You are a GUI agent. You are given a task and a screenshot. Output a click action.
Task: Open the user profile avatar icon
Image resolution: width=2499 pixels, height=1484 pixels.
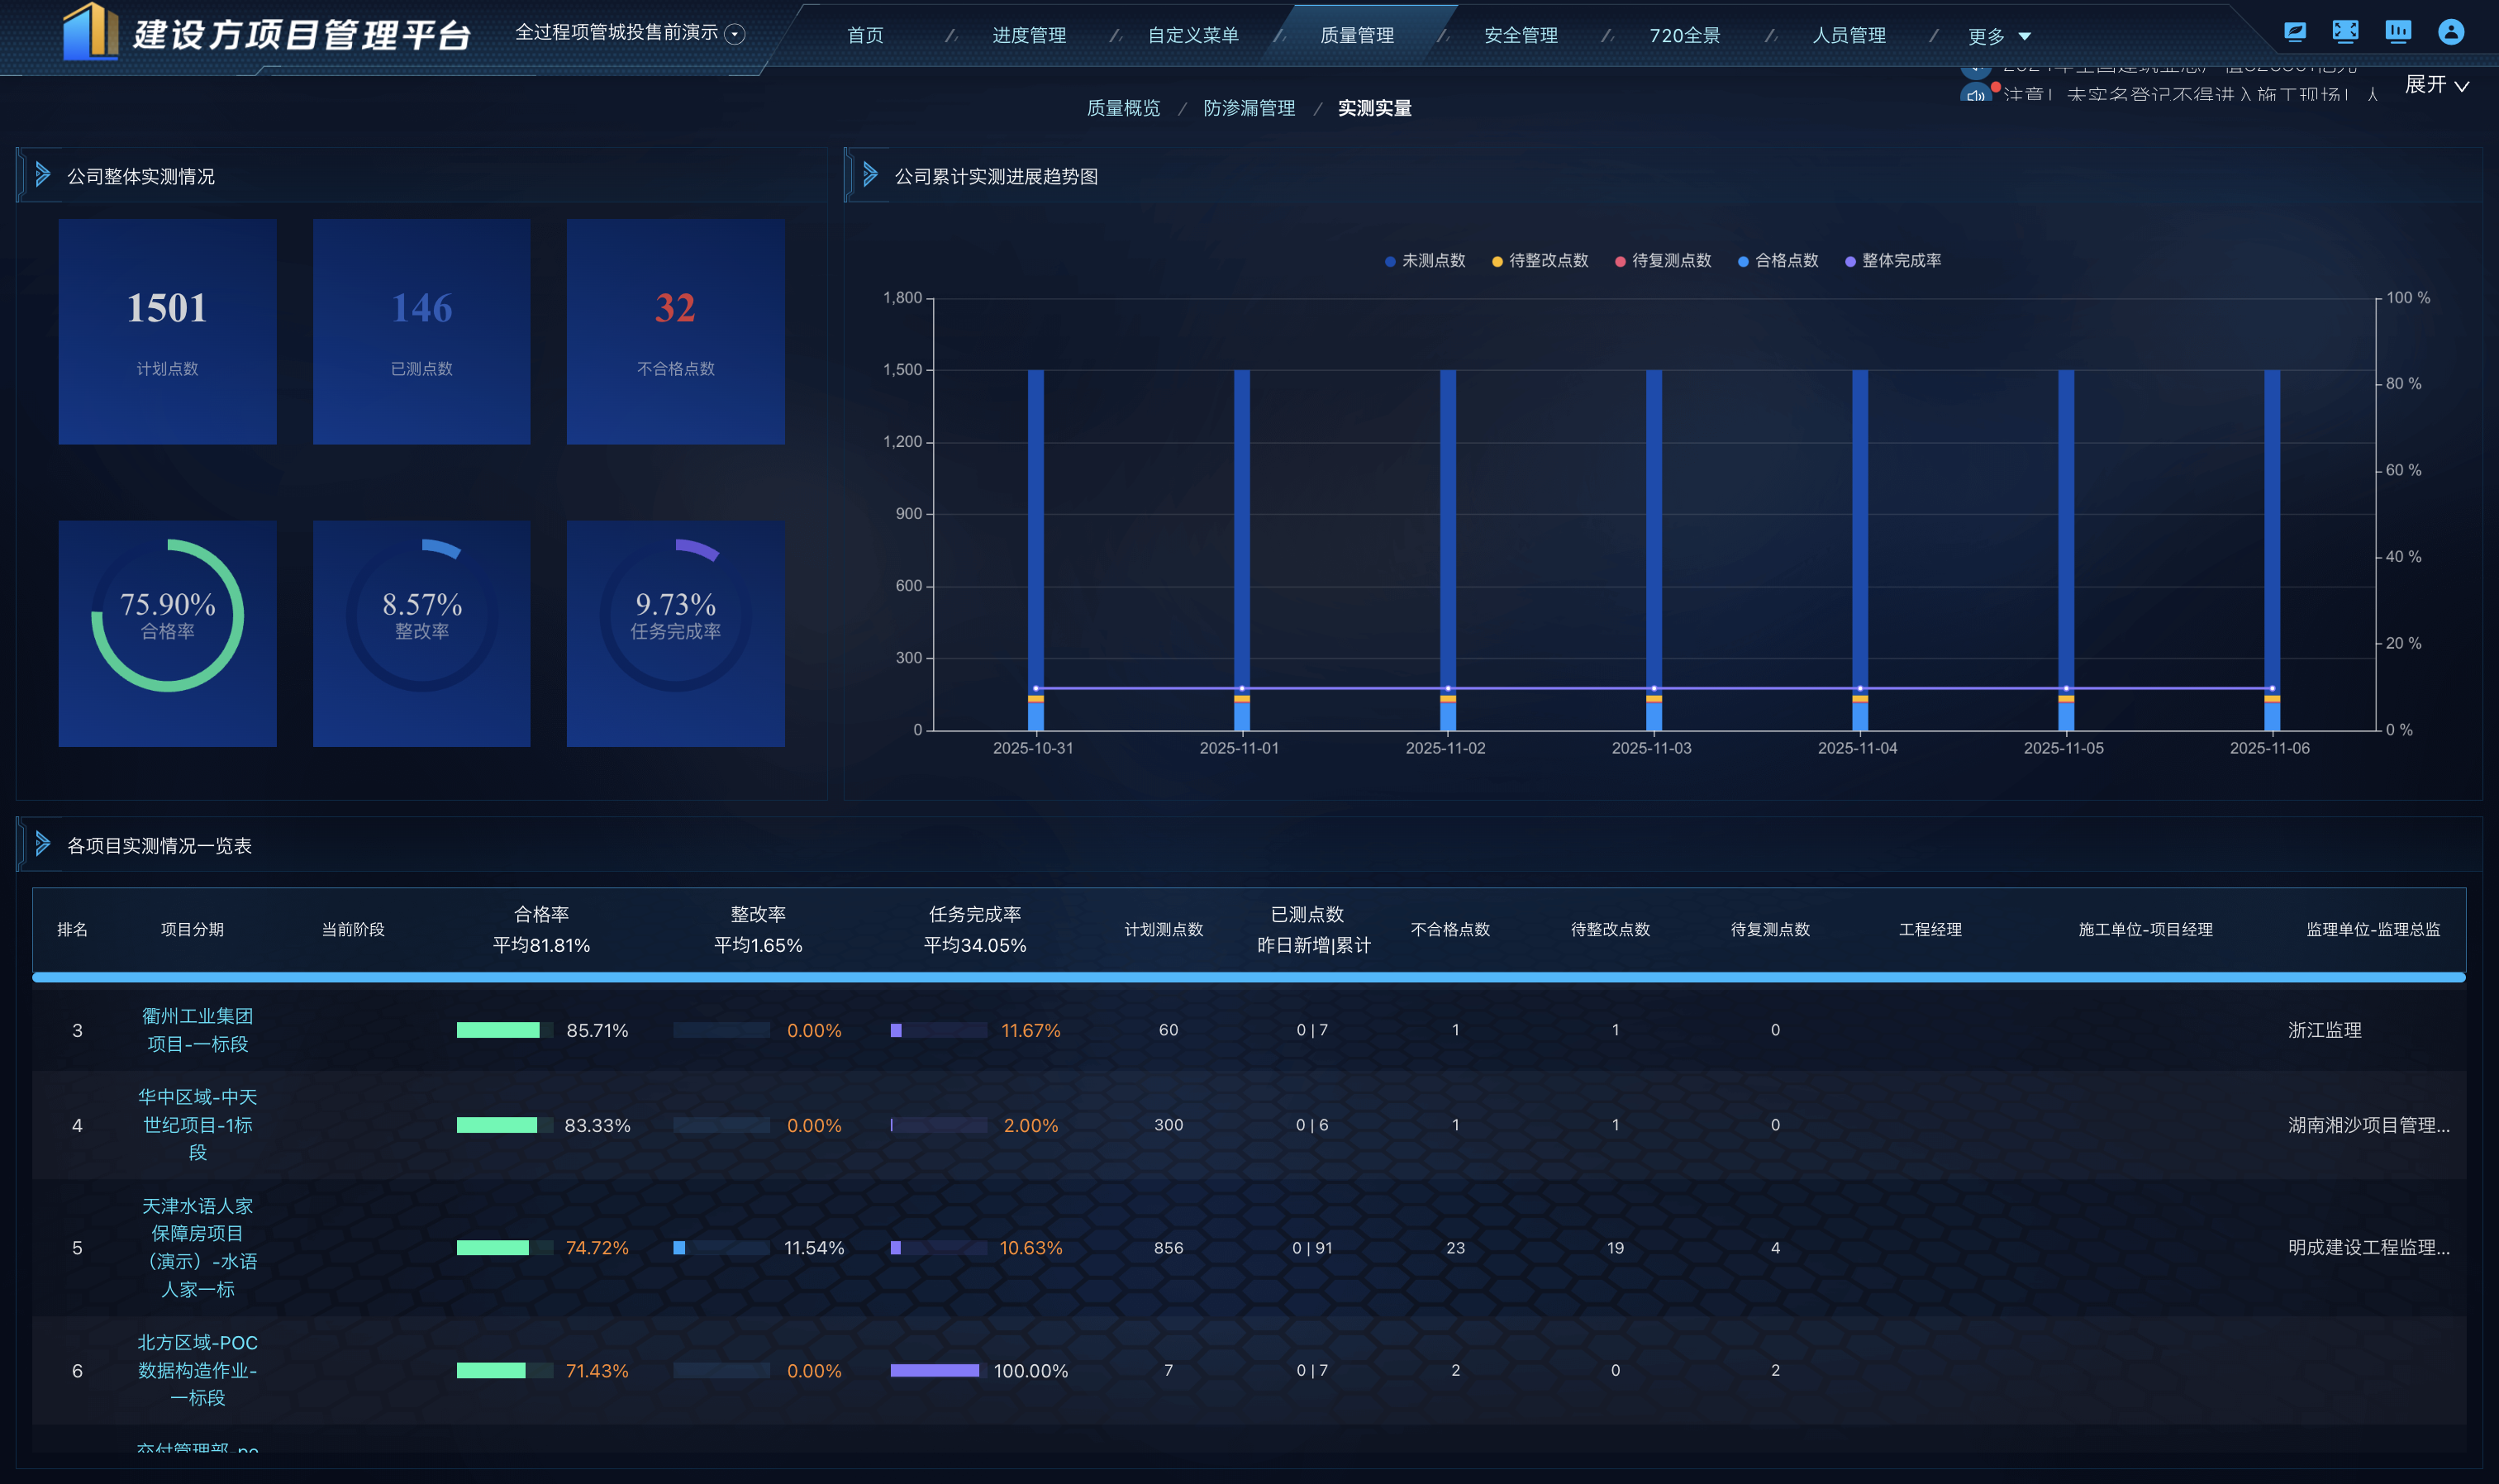tap(2450, 33)
